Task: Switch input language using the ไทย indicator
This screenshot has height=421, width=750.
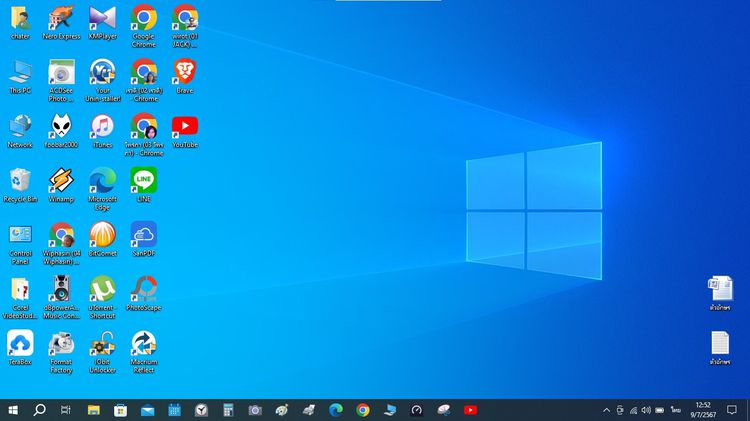Action: click(675, 410)
